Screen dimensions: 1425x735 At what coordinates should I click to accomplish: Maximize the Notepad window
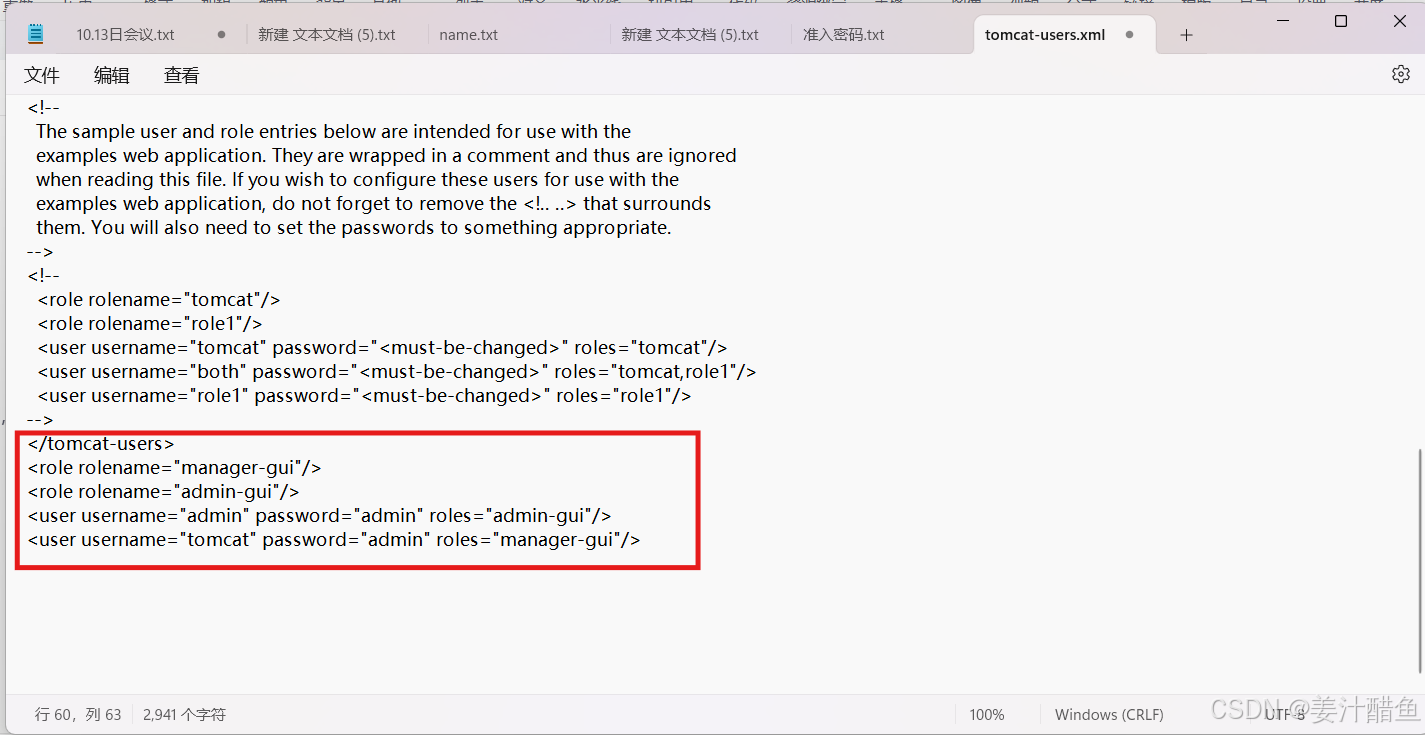(1341, 21)
